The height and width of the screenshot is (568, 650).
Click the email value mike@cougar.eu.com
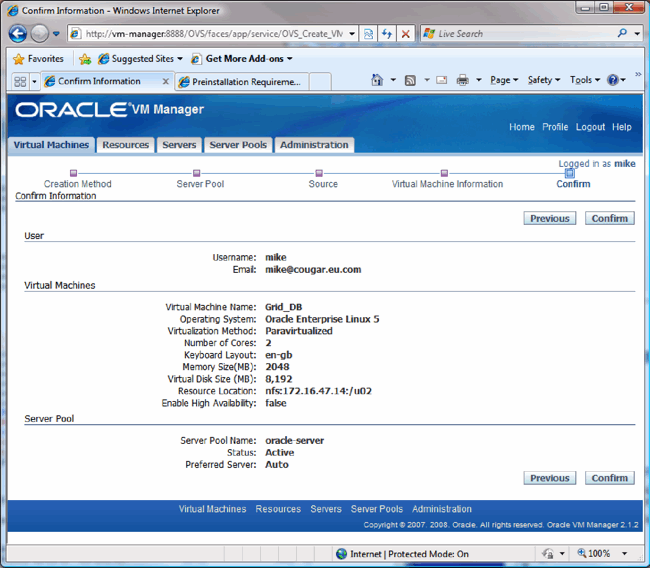313,270
